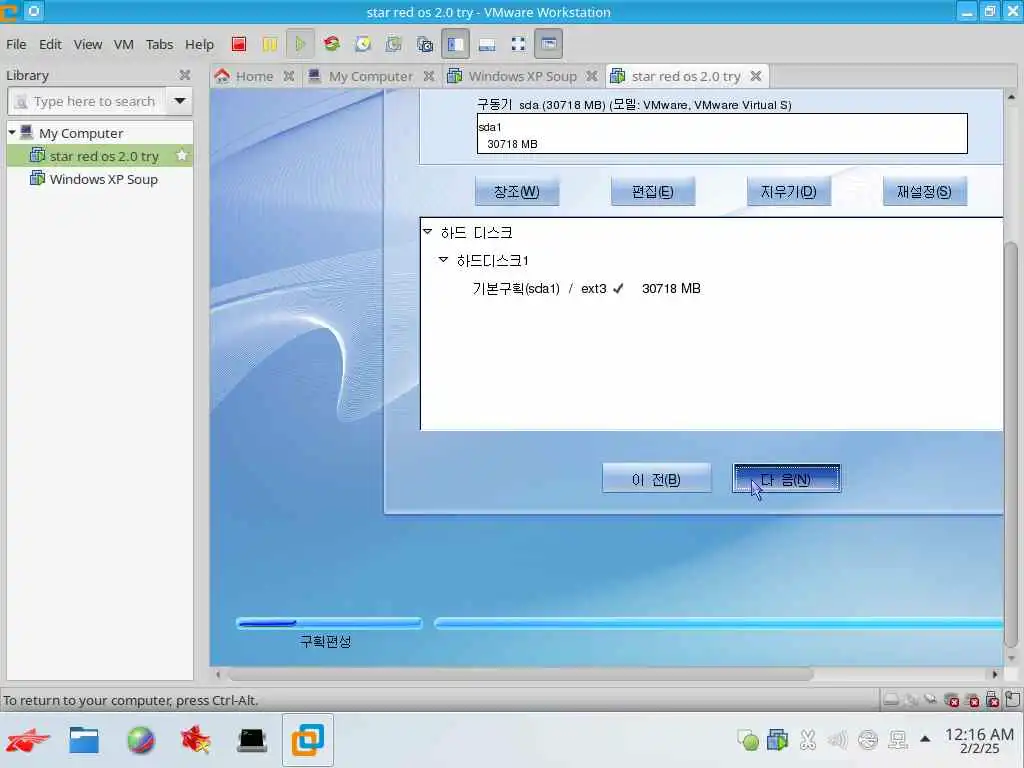Click the hard disk status bar icon
This screenshot has width=1024, height=768.
click(891, 700)
